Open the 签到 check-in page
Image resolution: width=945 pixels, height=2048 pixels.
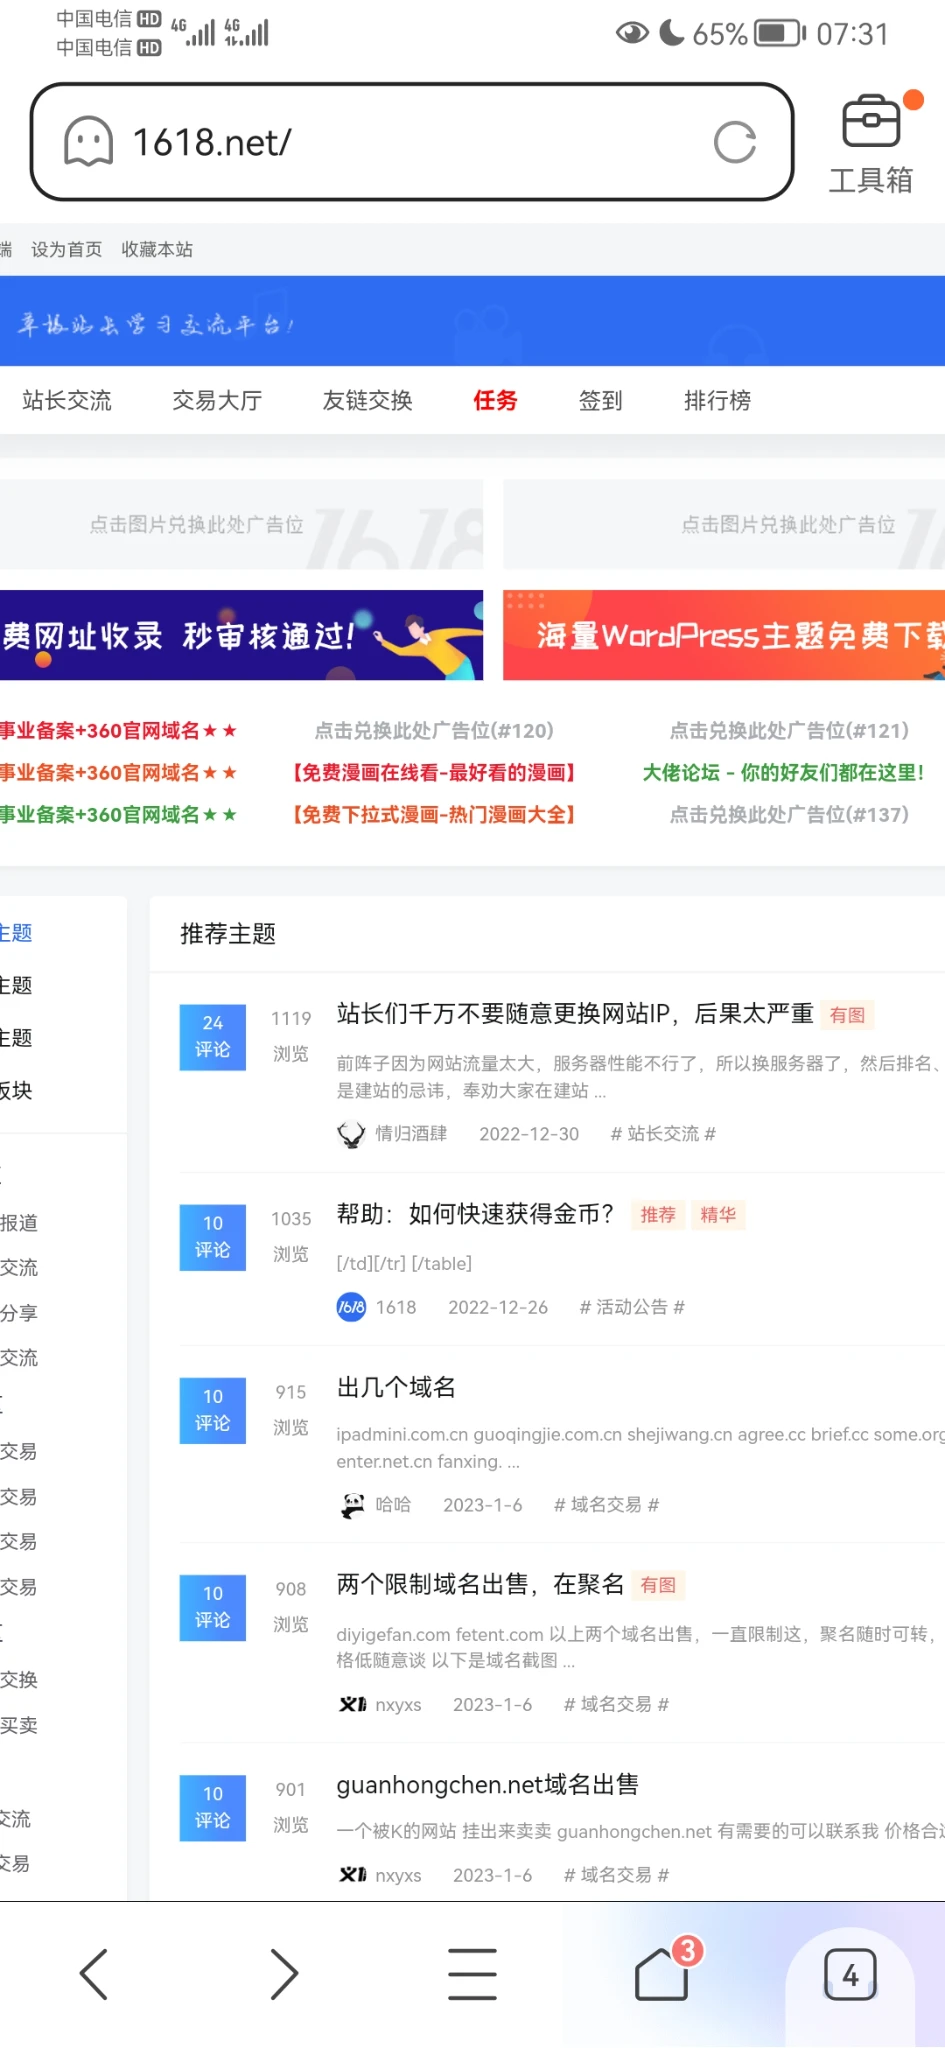point(600,401)
